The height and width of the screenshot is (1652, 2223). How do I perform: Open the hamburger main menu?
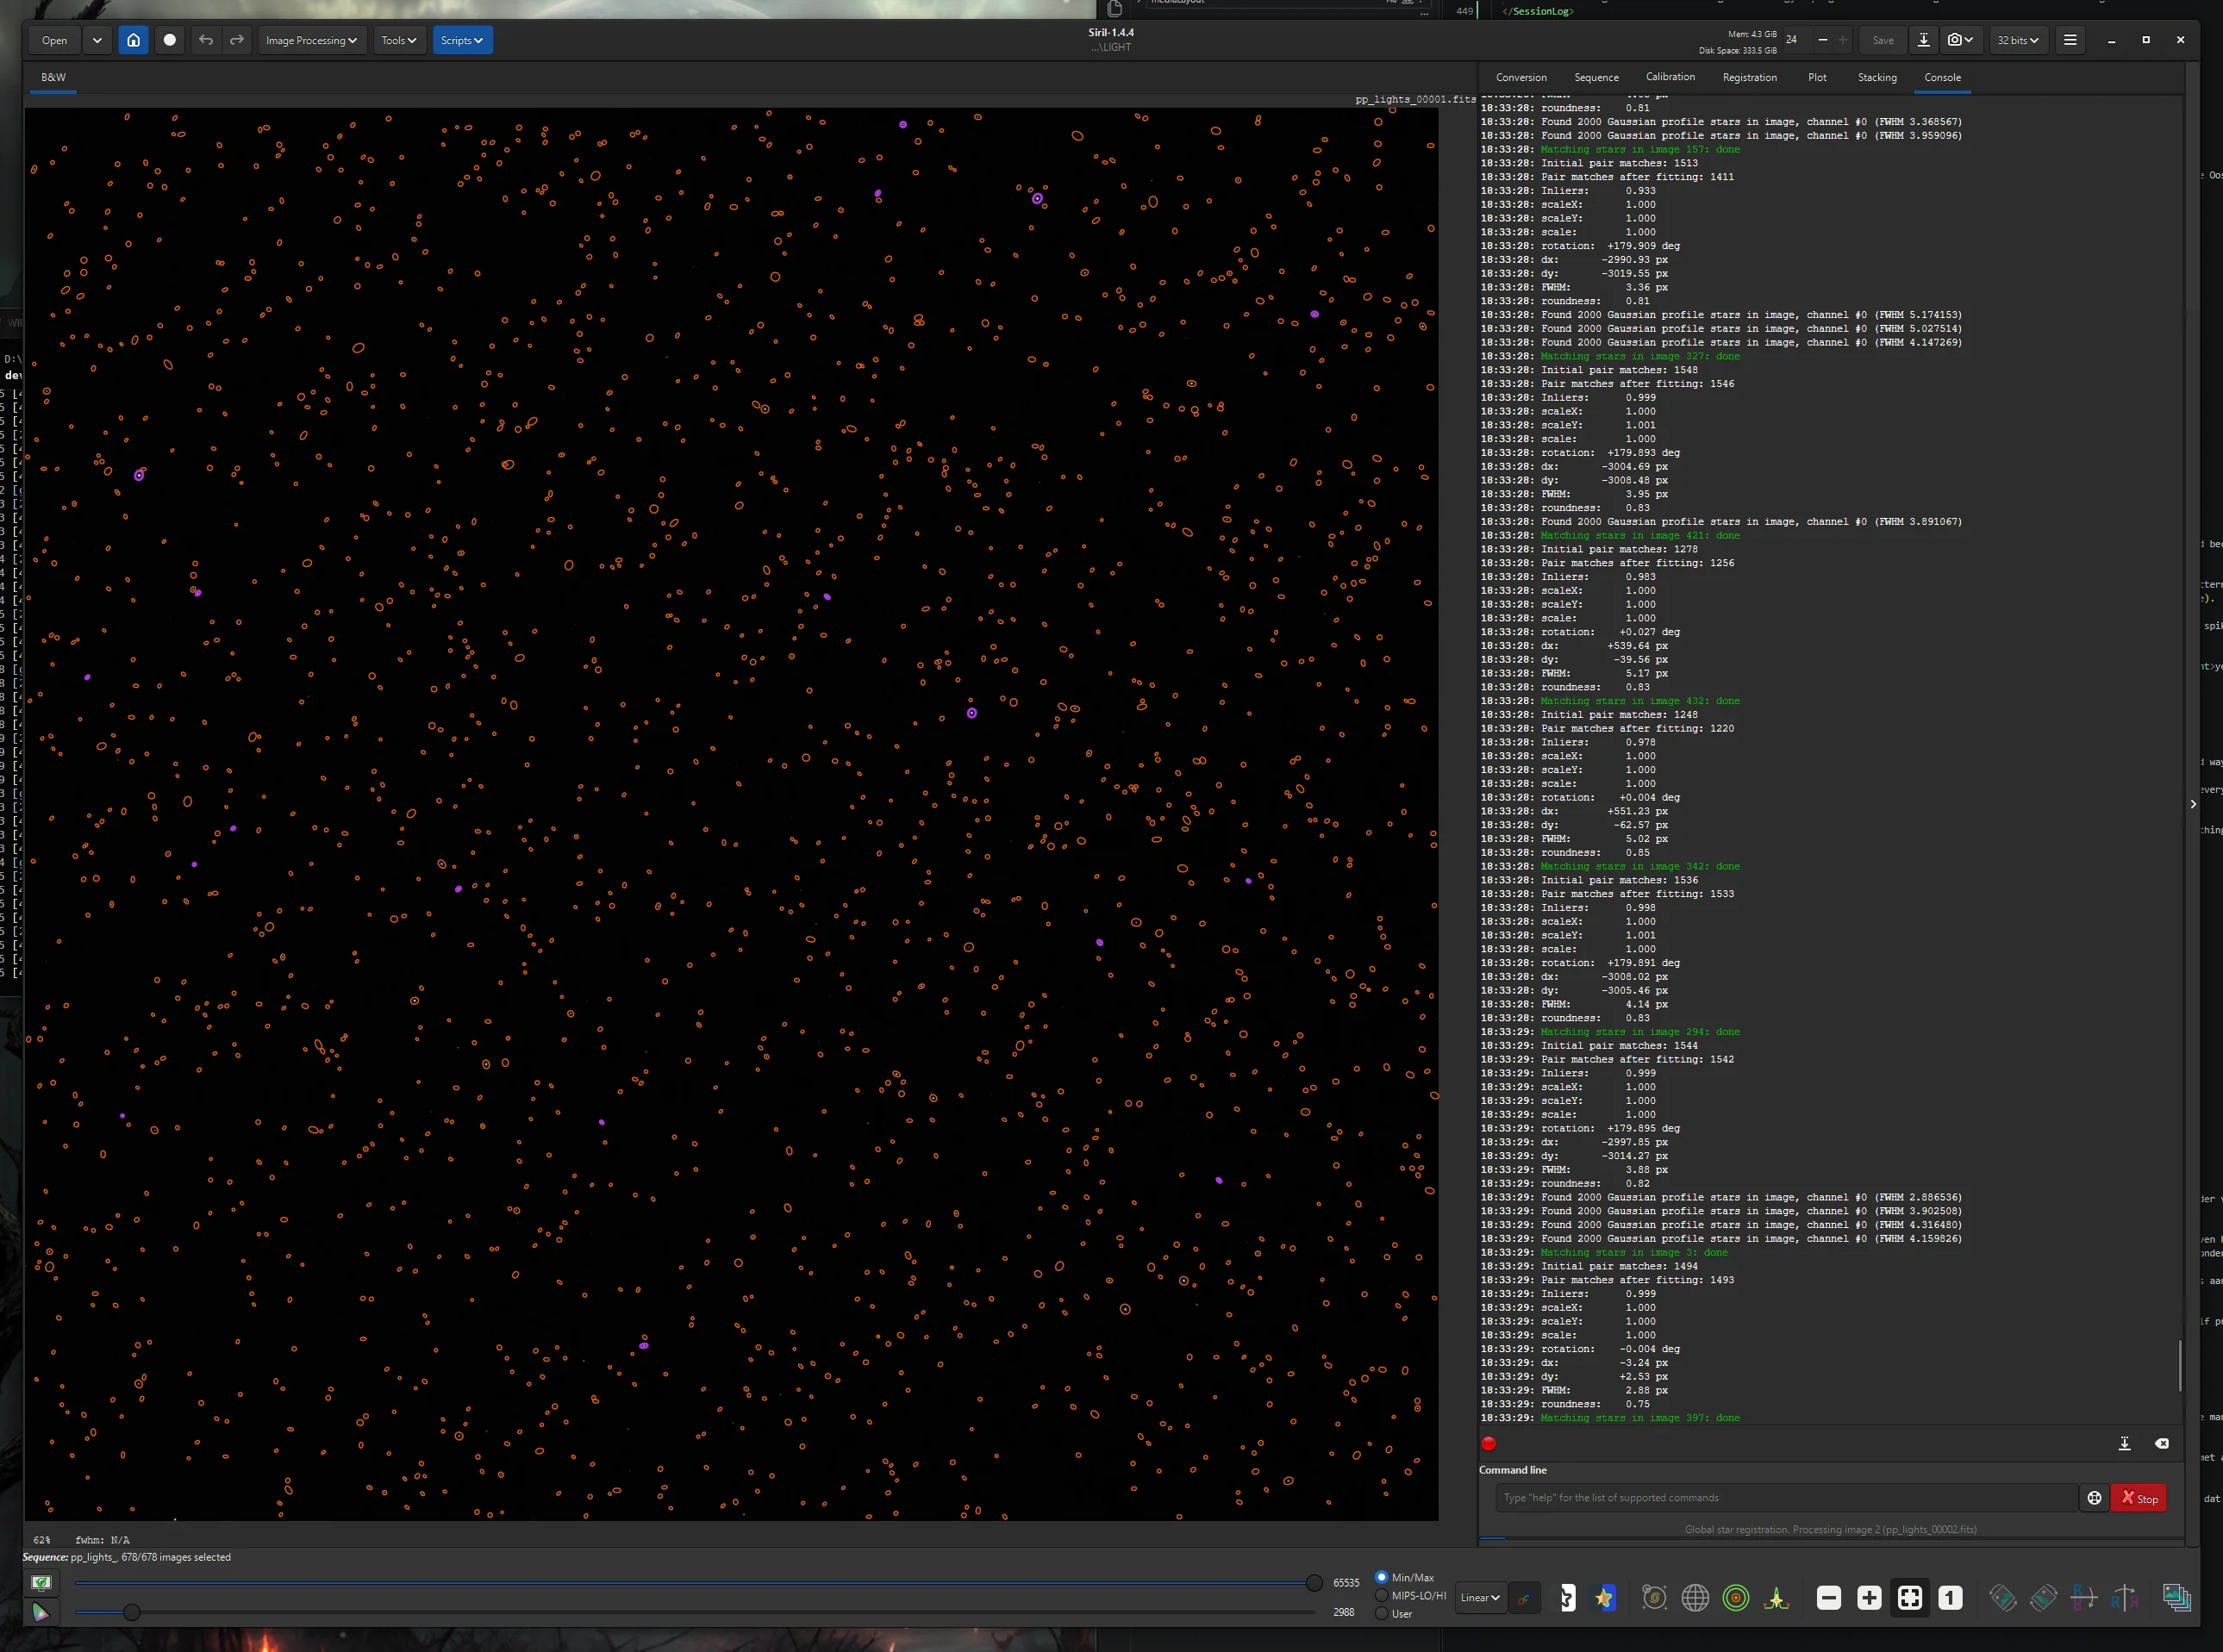[2070, 40]
